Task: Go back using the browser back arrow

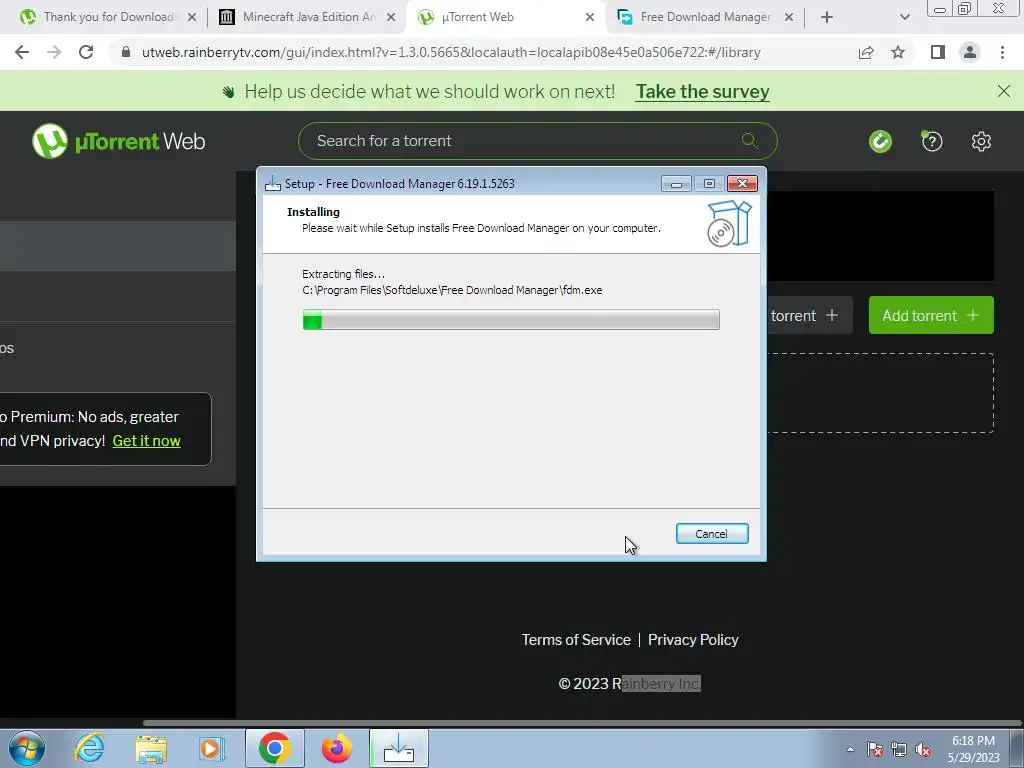Action: click(x=22, y=52)
